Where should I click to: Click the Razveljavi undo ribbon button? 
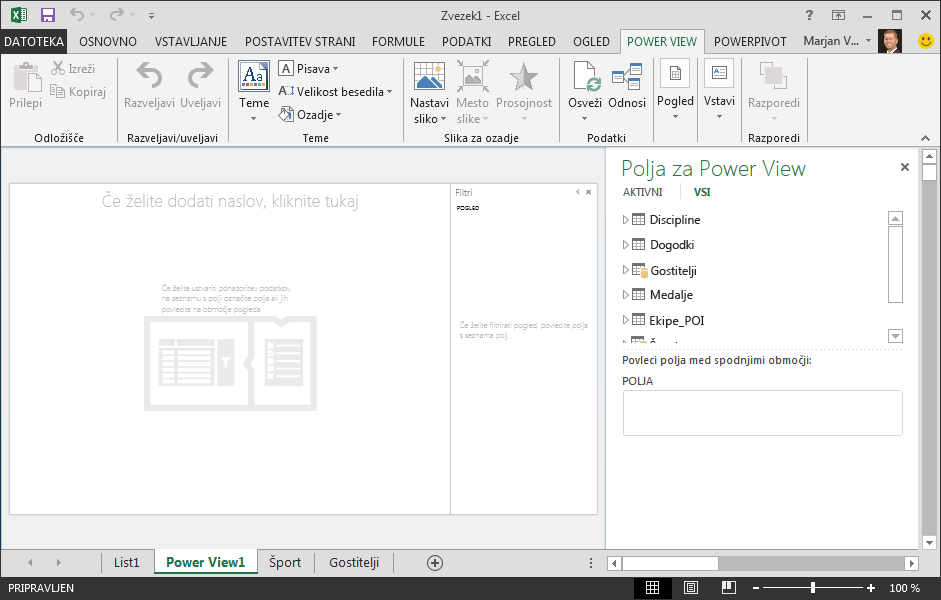click(149, 86)
